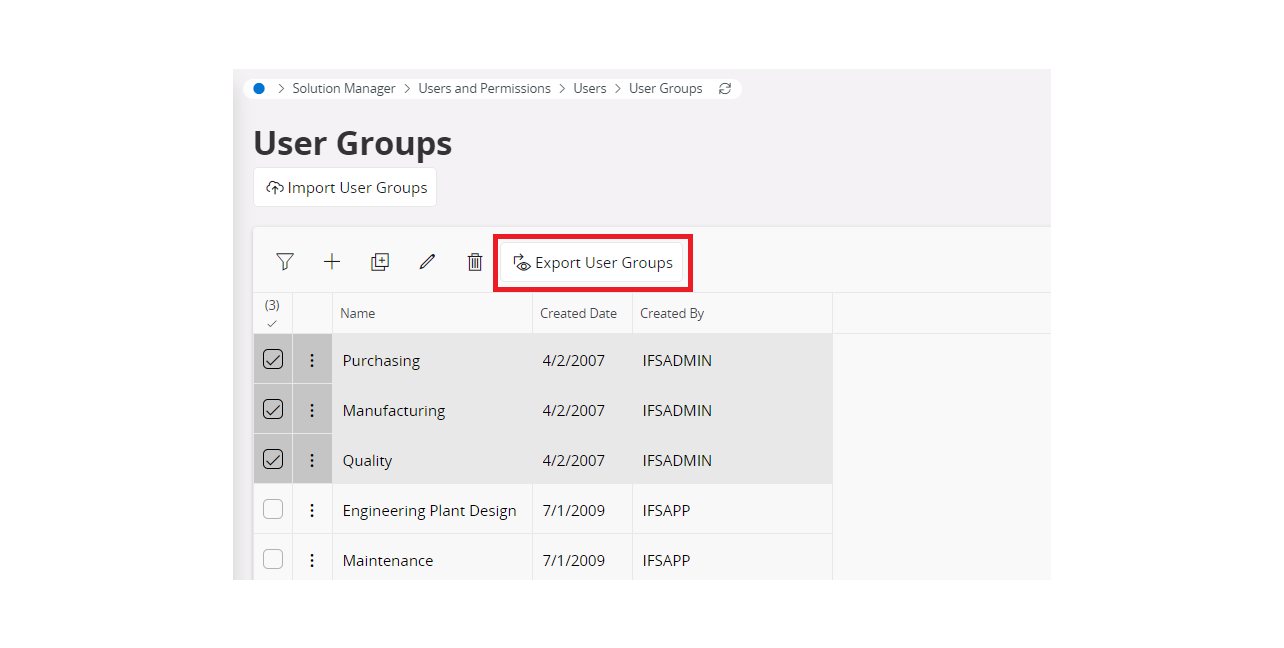
Task: Go to Solution Manager breadcrumb
Action: coord(344,89)
